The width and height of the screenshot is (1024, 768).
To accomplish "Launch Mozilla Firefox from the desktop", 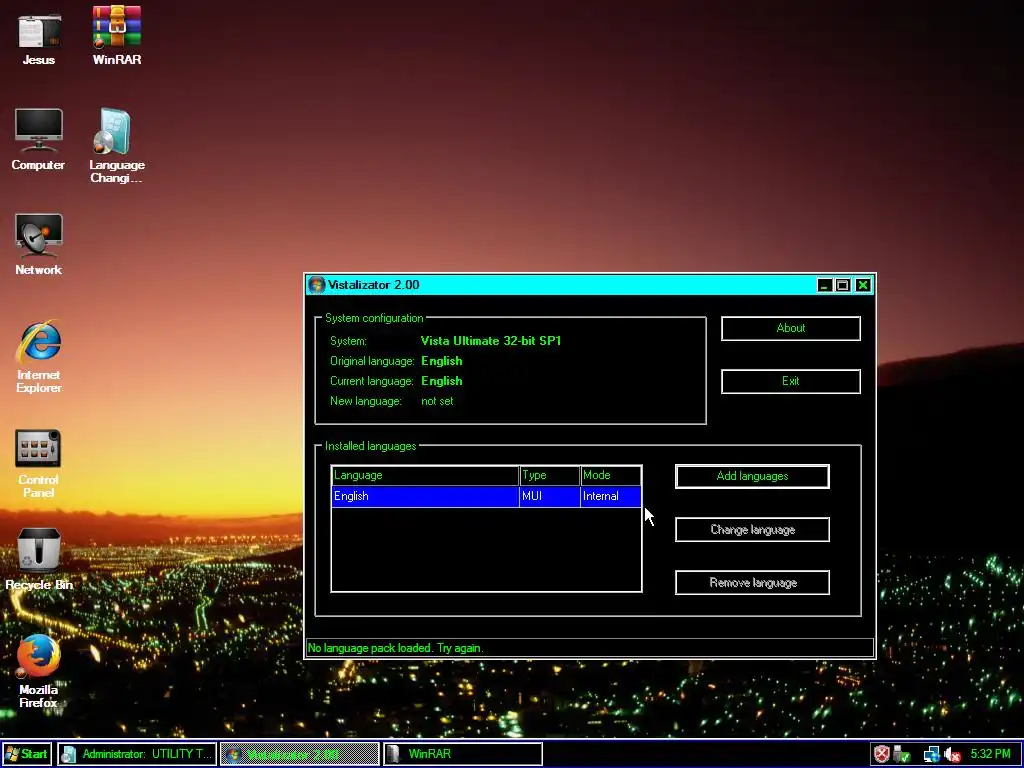I will click(39, 671).
